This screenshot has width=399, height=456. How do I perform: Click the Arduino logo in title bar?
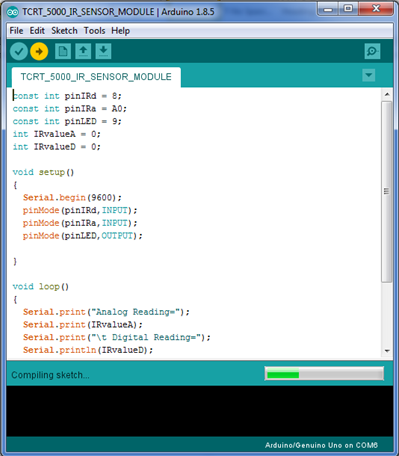[x=13, y=12]
